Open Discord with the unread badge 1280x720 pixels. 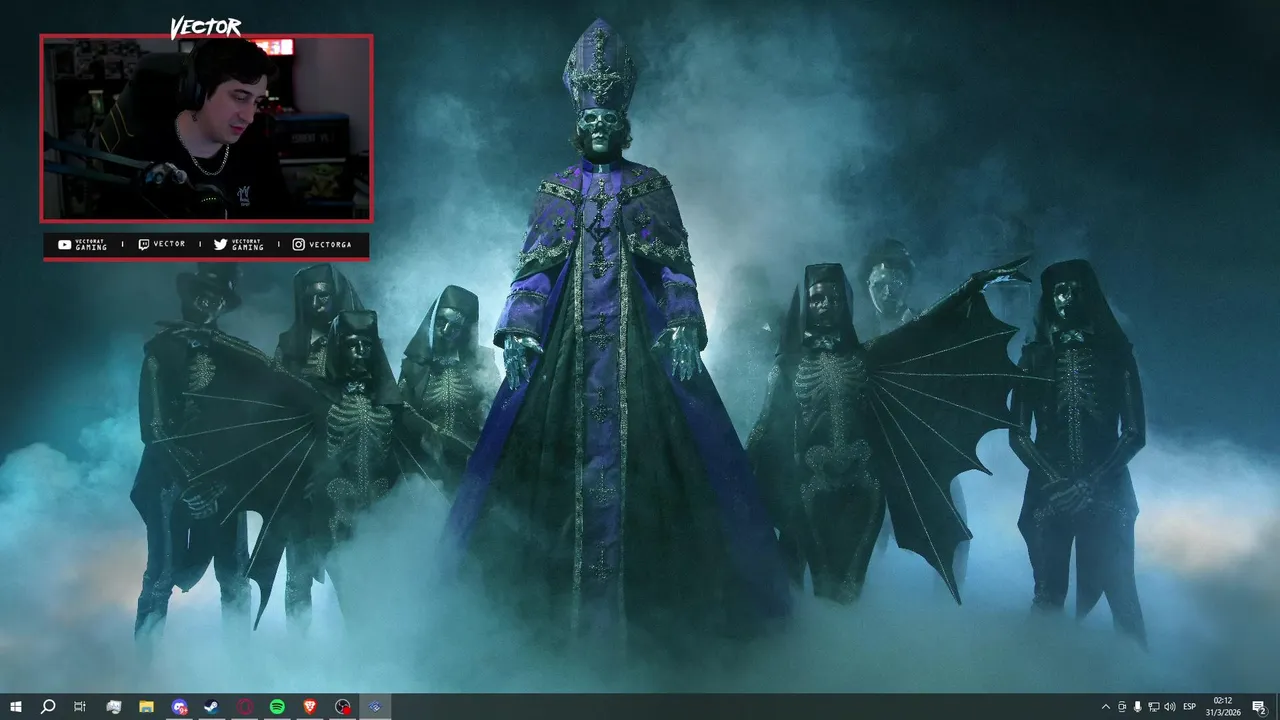(x=179, y=707)
